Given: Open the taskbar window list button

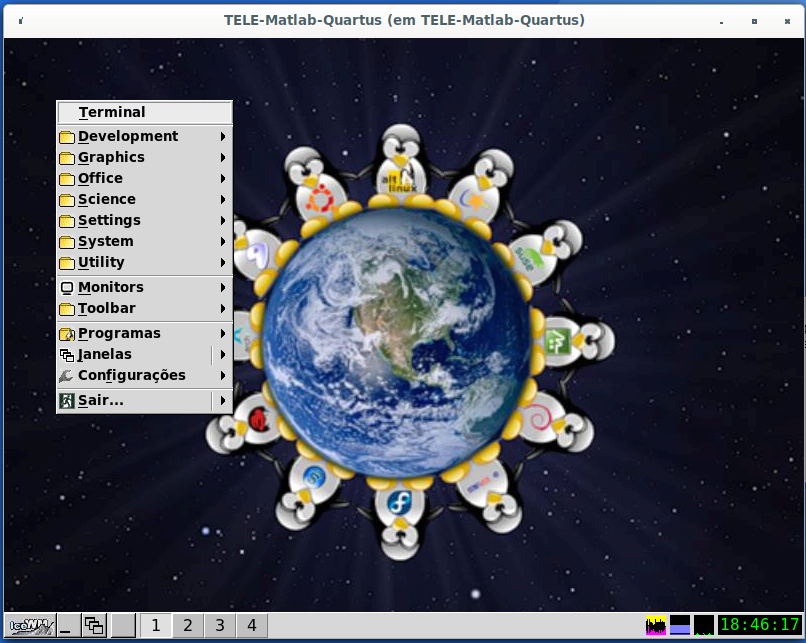Looking at the screenshot, I should coord(95,626).
